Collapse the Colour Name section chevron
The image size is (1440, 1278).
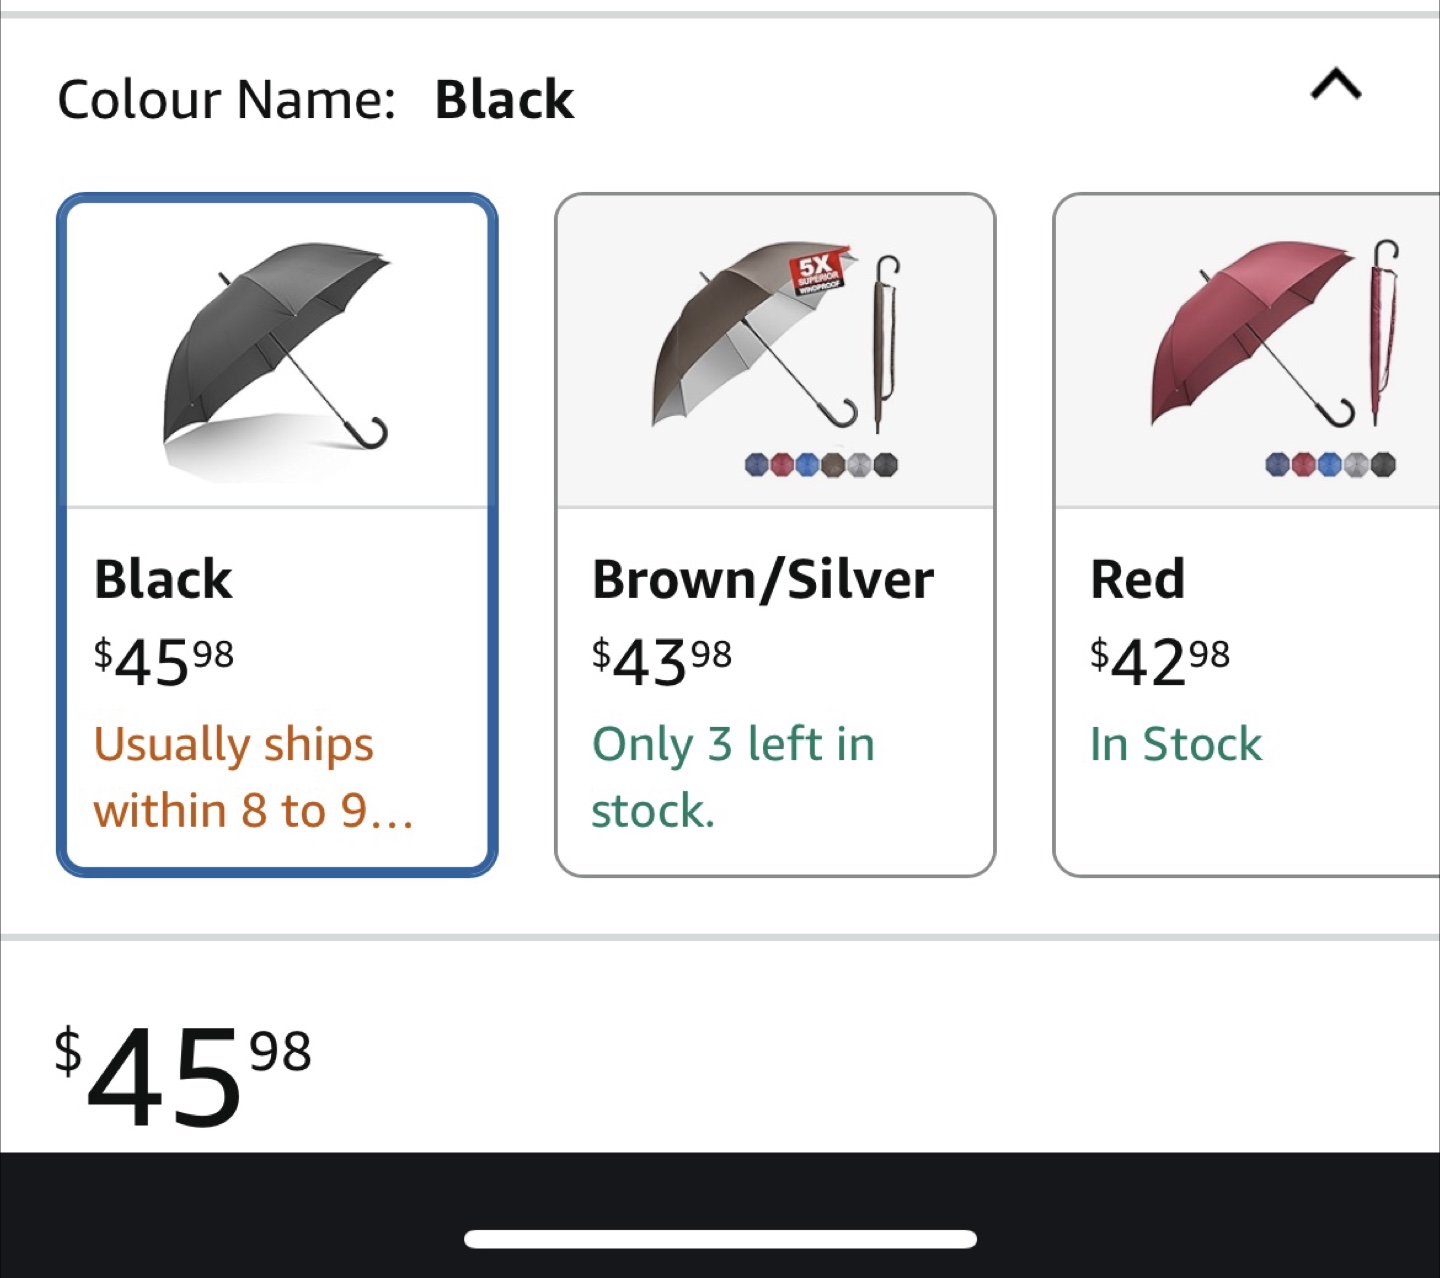[x=1336, y=86]
